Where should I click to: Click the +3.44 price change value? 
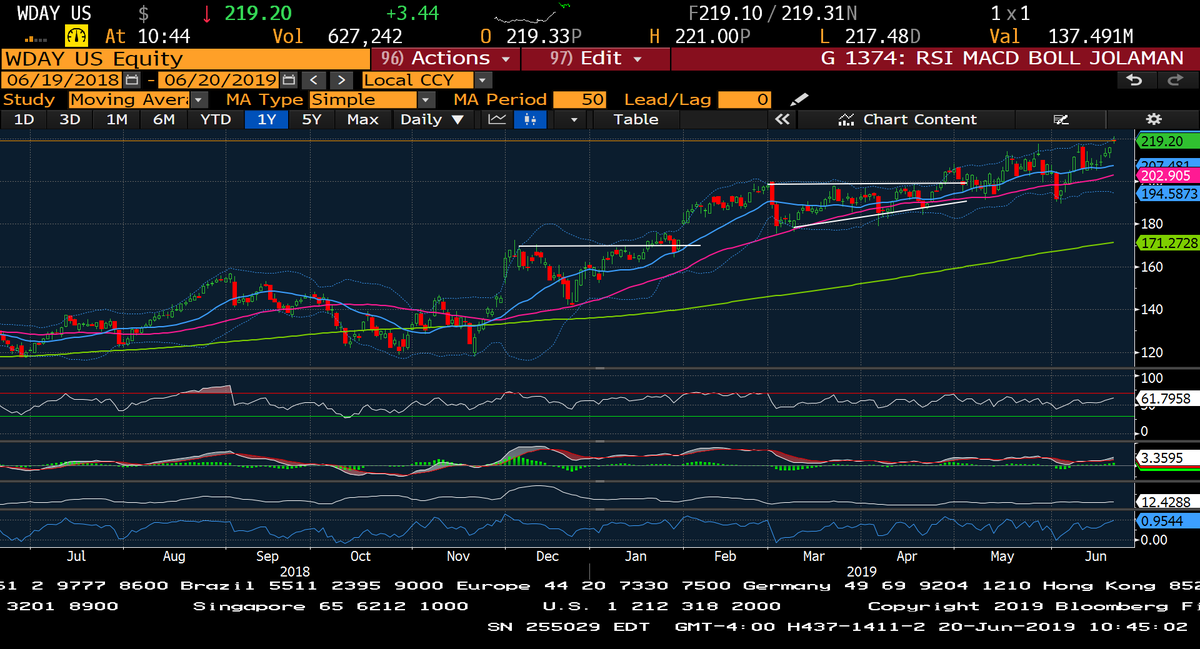[x=412, y=14]
